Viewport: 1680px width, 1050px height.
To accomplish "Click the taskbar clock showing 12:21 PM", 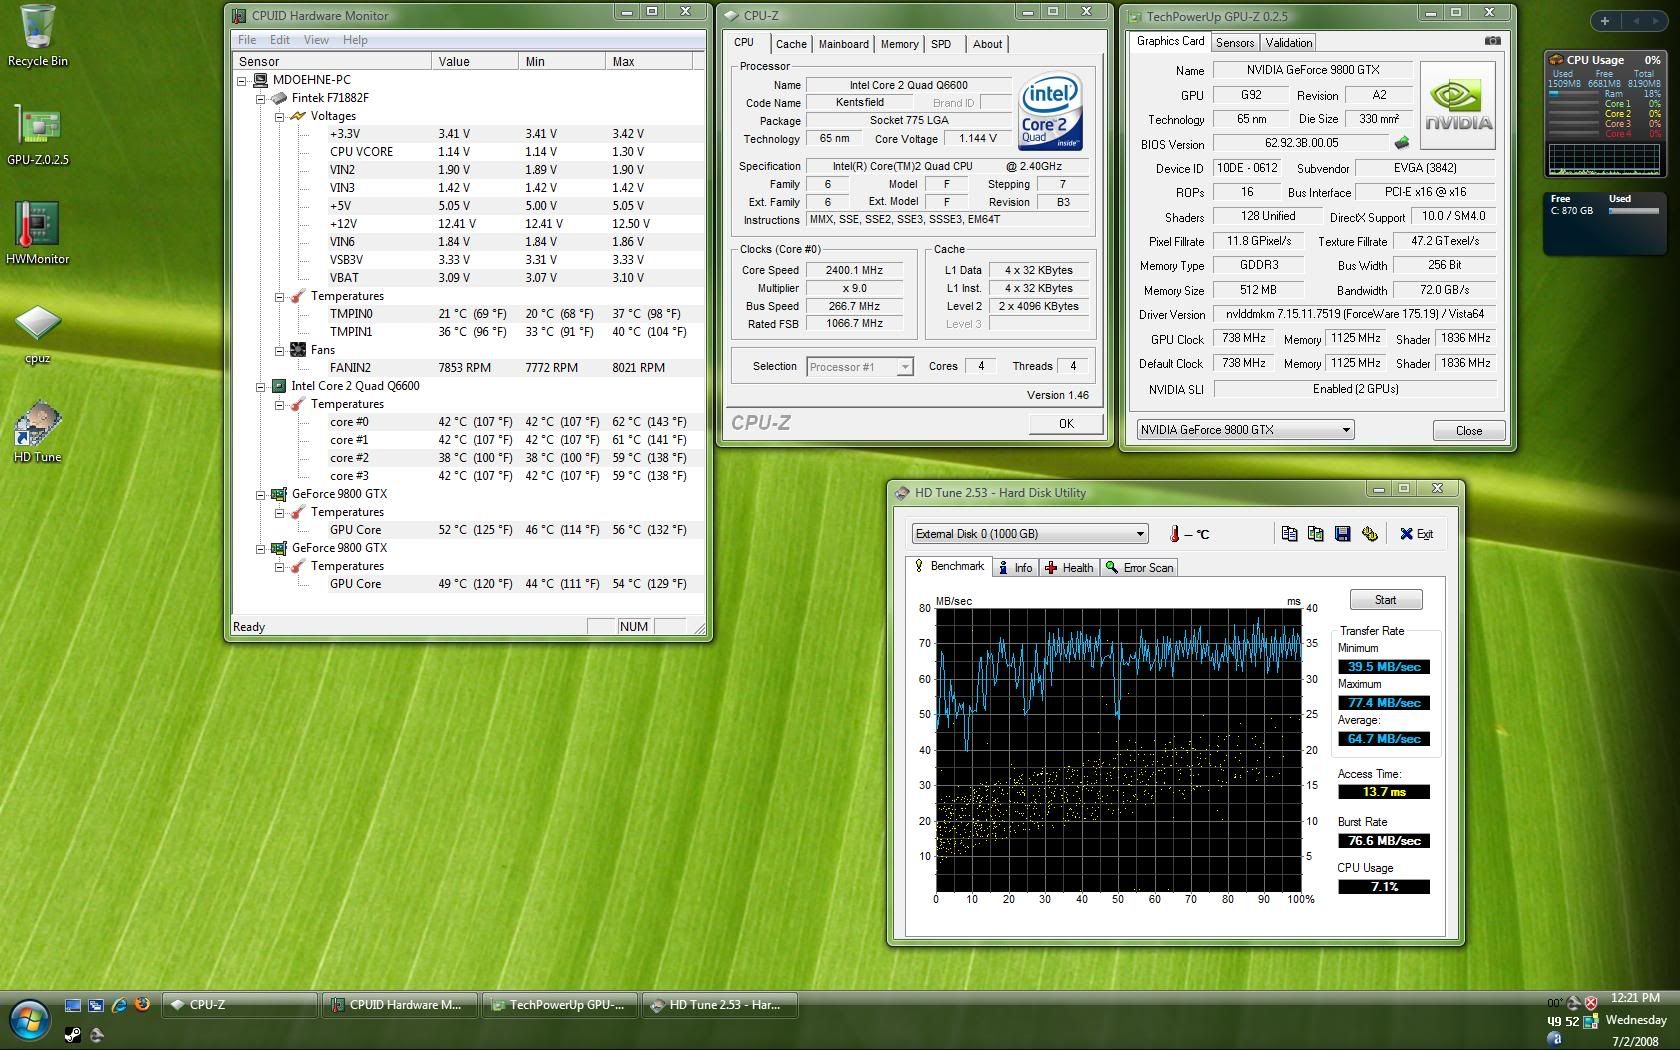I will (x=1635, y=997).
